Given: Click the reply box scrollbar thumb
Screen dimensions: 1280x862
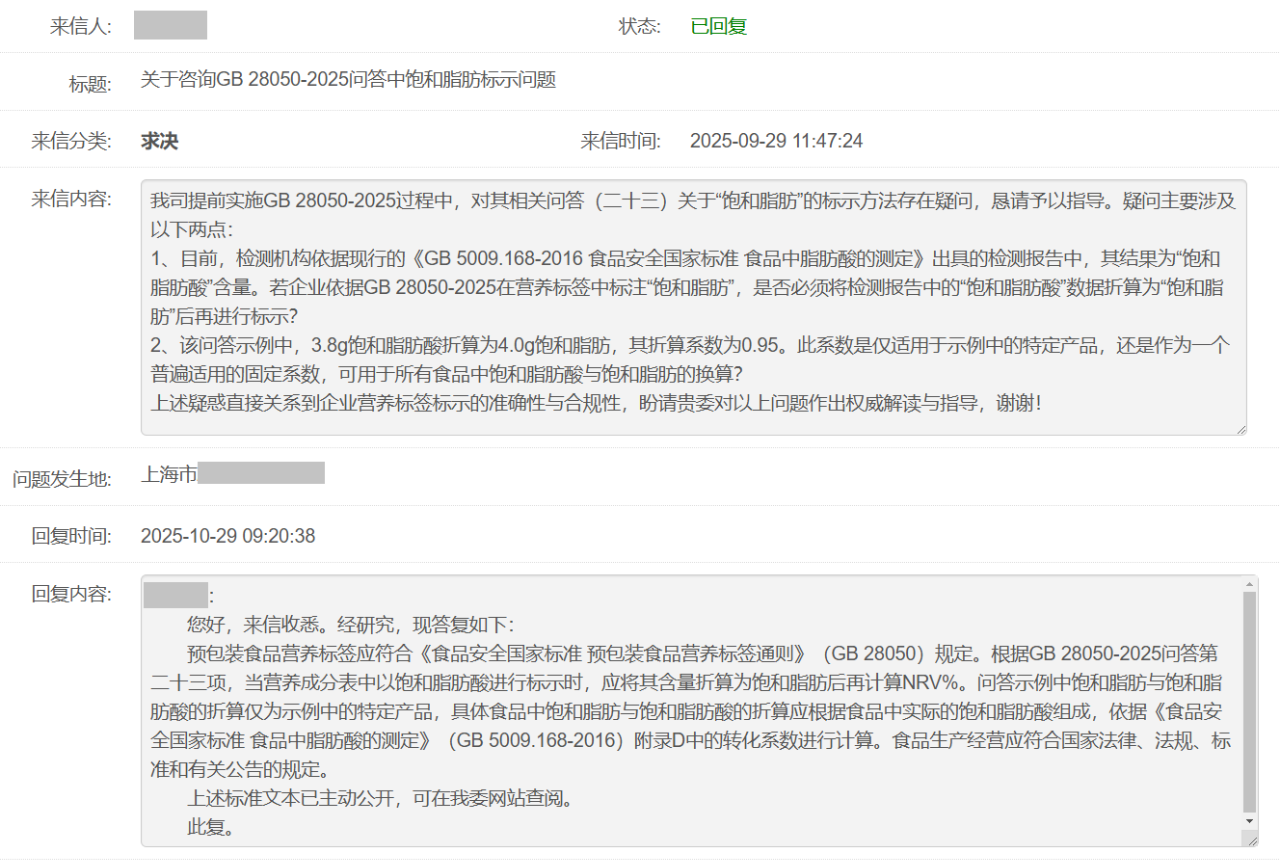Looking at the screenshot, I should coord(1249,700).
